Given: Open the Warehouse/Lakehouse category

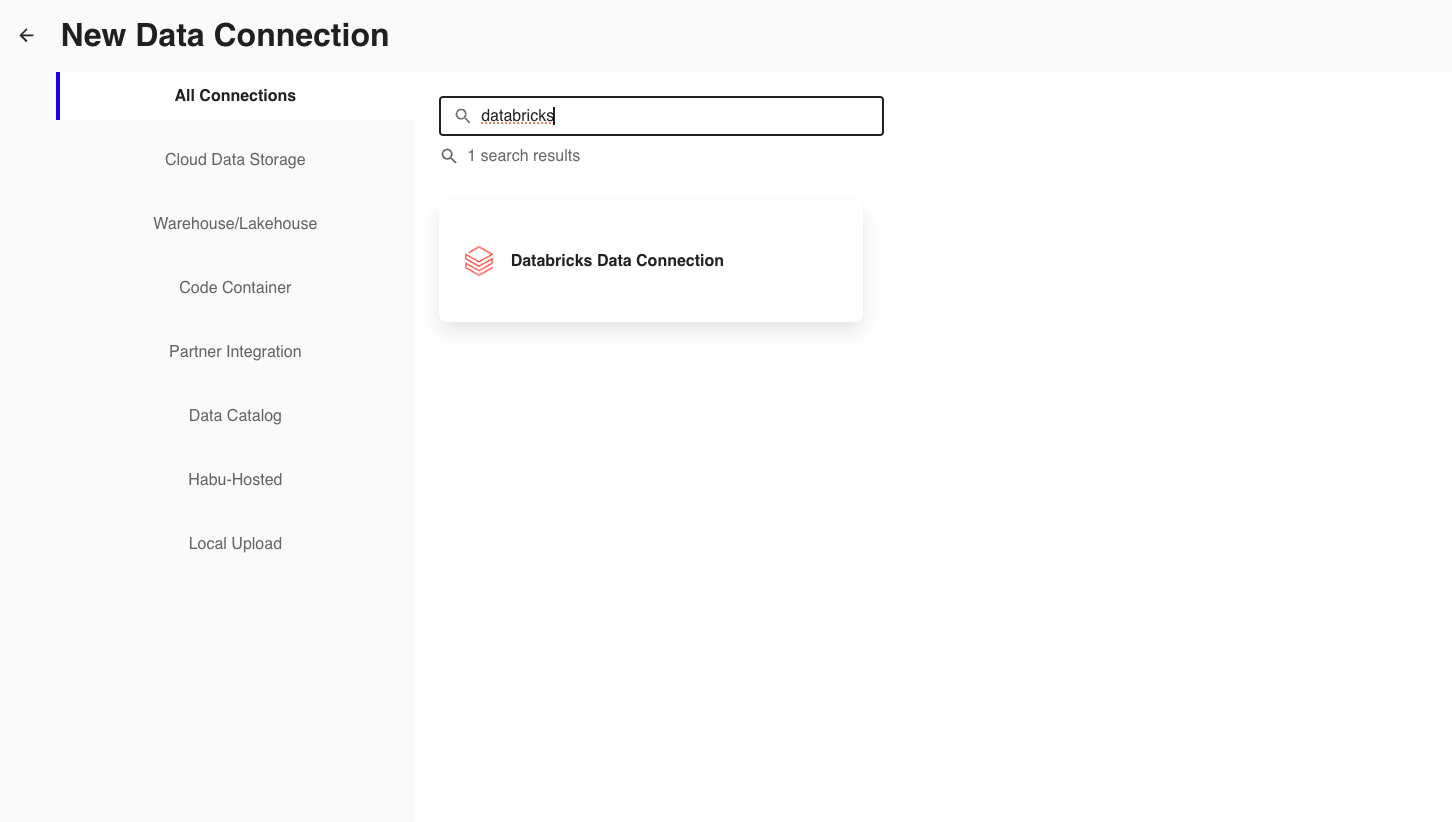Looking at the screenshot, I should (x=235, y=224).
